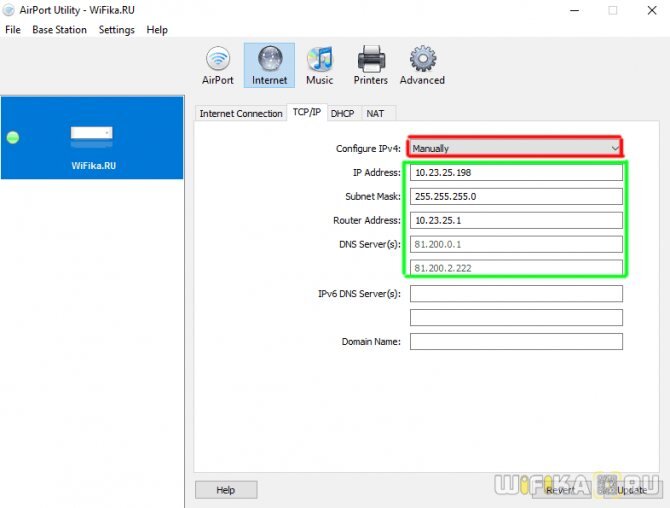The image size is (670, 508).
Task: Click the green status indicator for WiFiKa.RU
Action: click(13, 138)
